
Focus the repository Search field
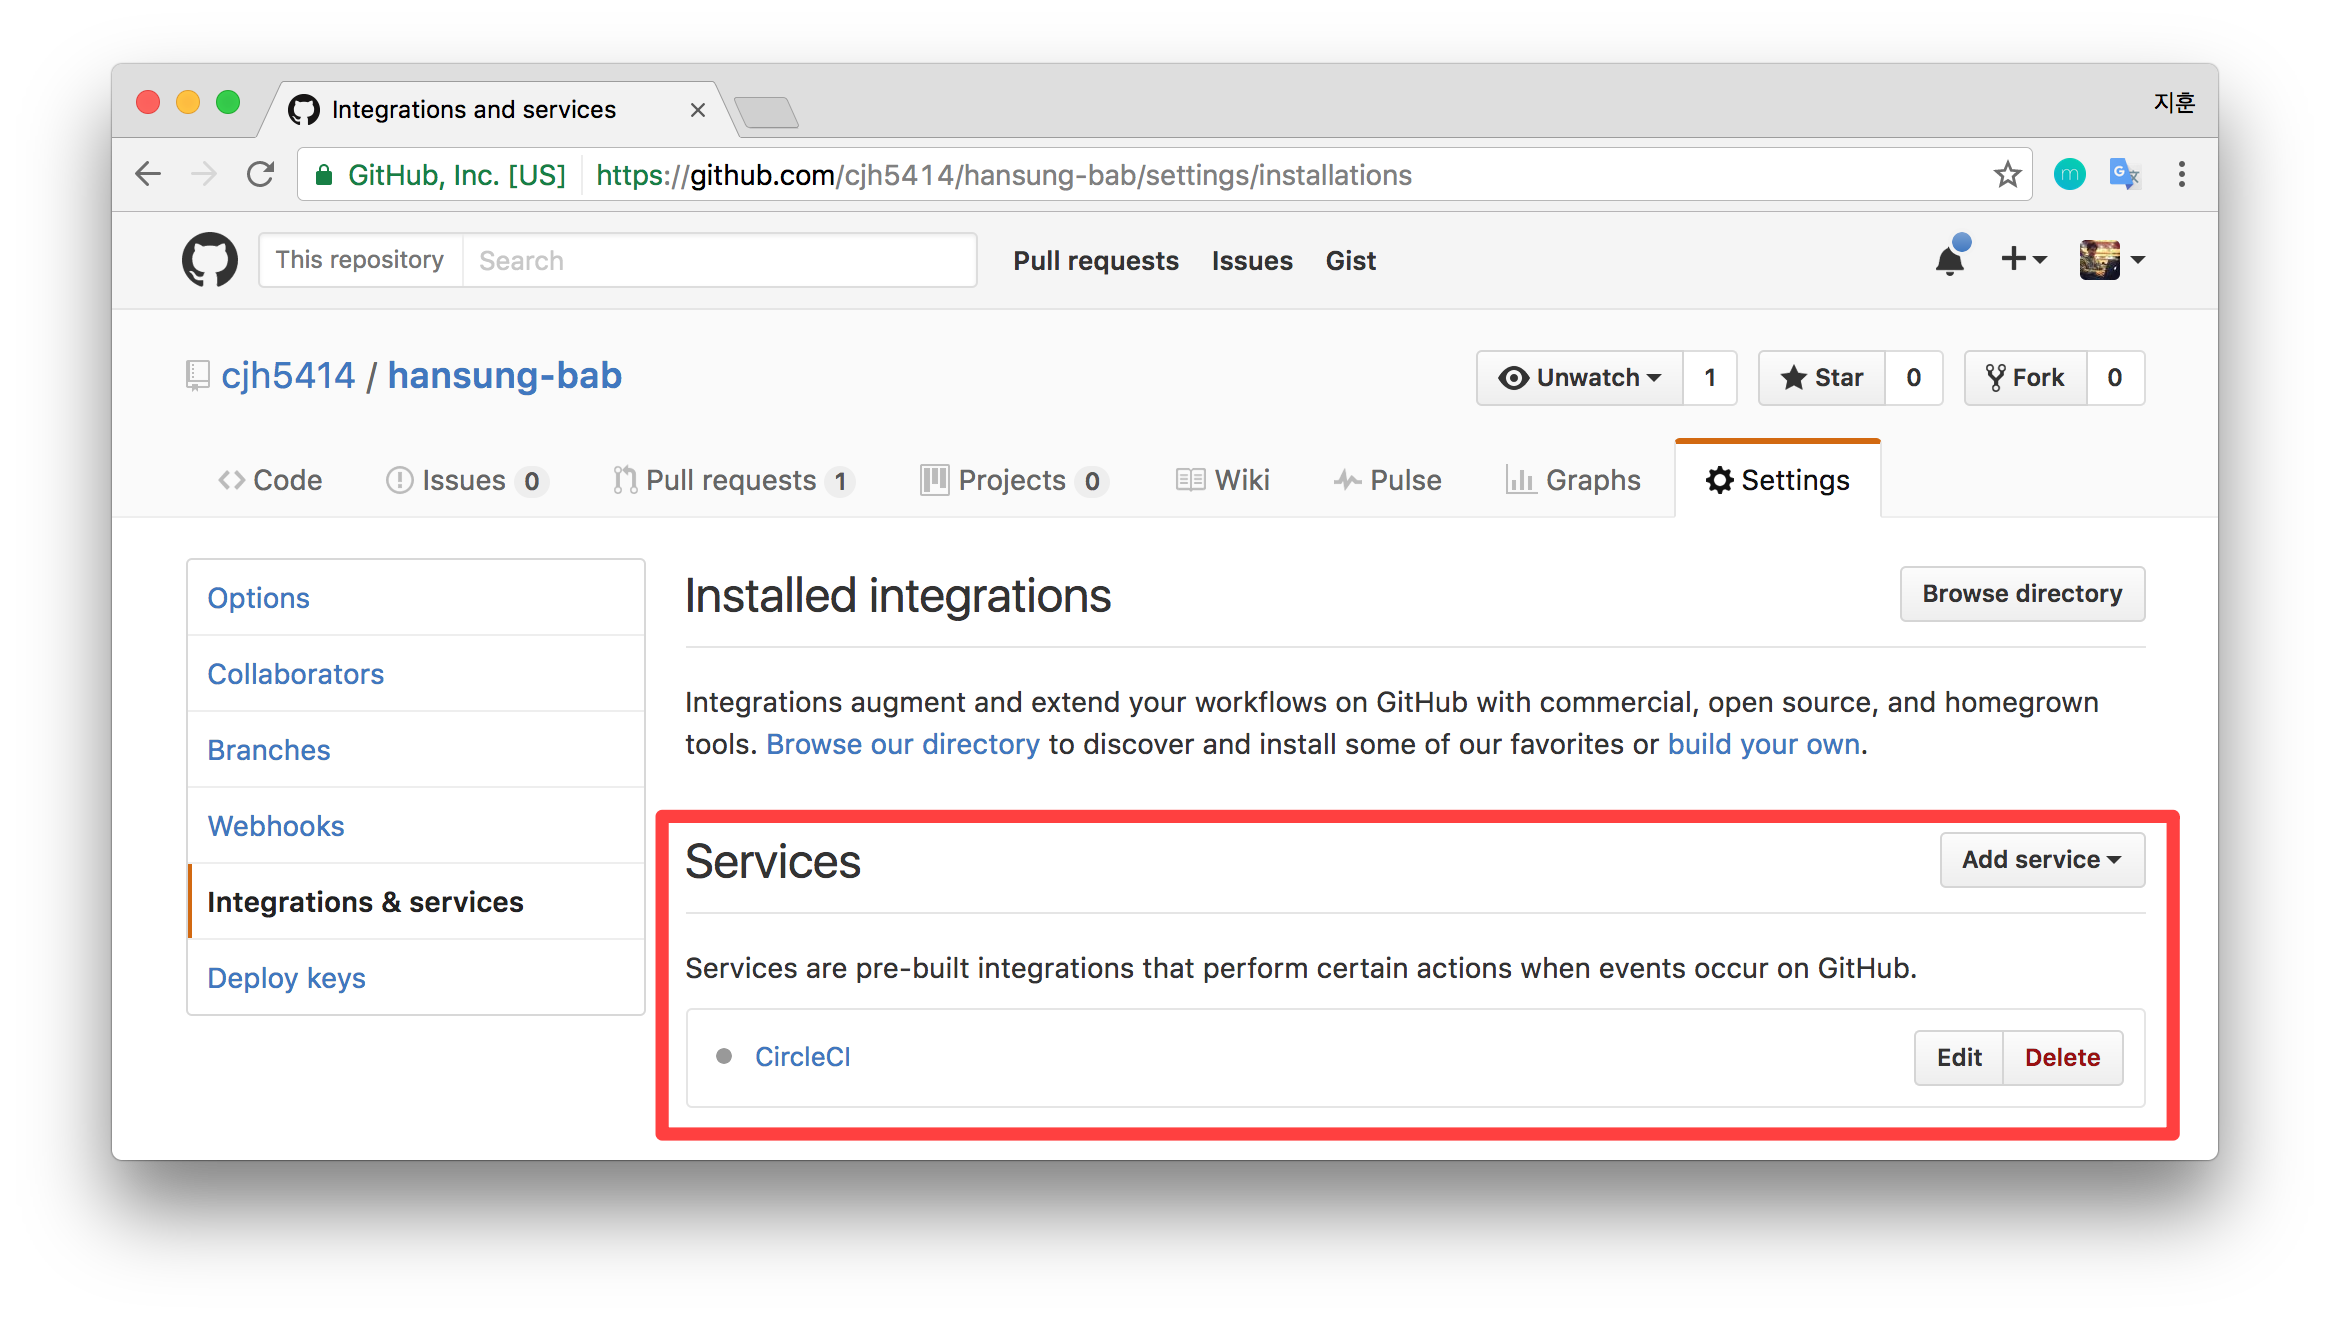720,260
